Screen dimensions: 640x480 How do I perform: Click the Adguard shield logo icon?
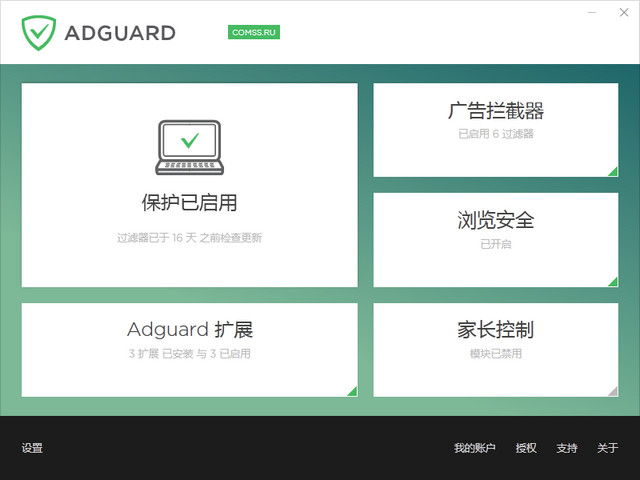pos(39,32)
